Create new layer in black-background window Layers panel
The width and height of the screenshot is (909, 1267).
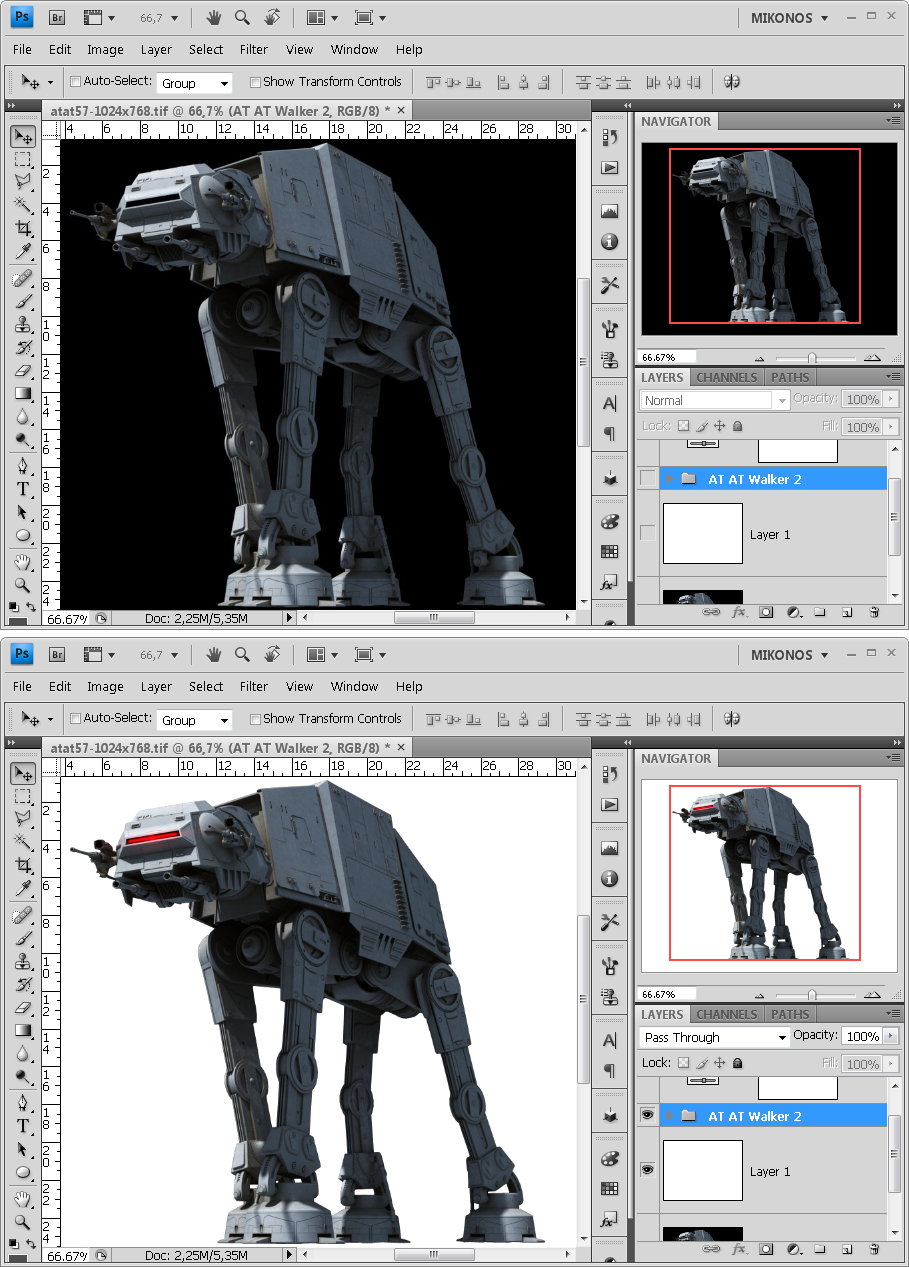847,611
